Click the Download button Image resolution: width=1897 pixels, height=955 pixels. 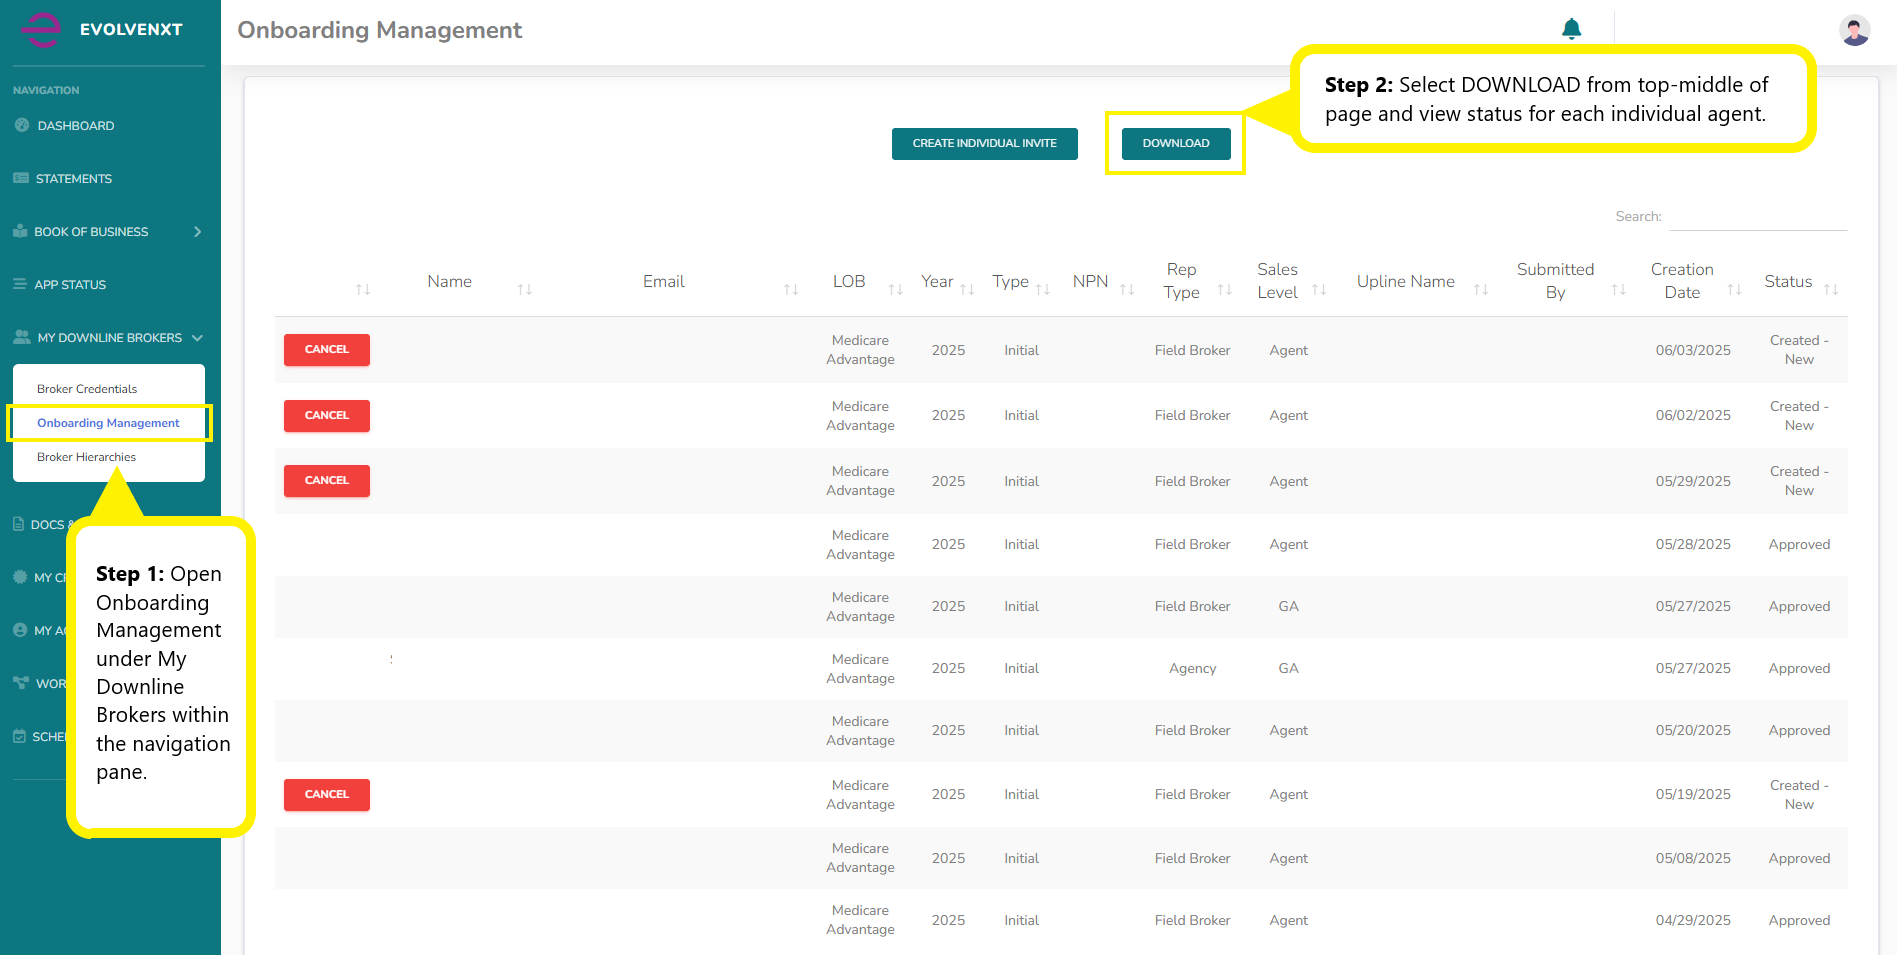click(1175, 144)
